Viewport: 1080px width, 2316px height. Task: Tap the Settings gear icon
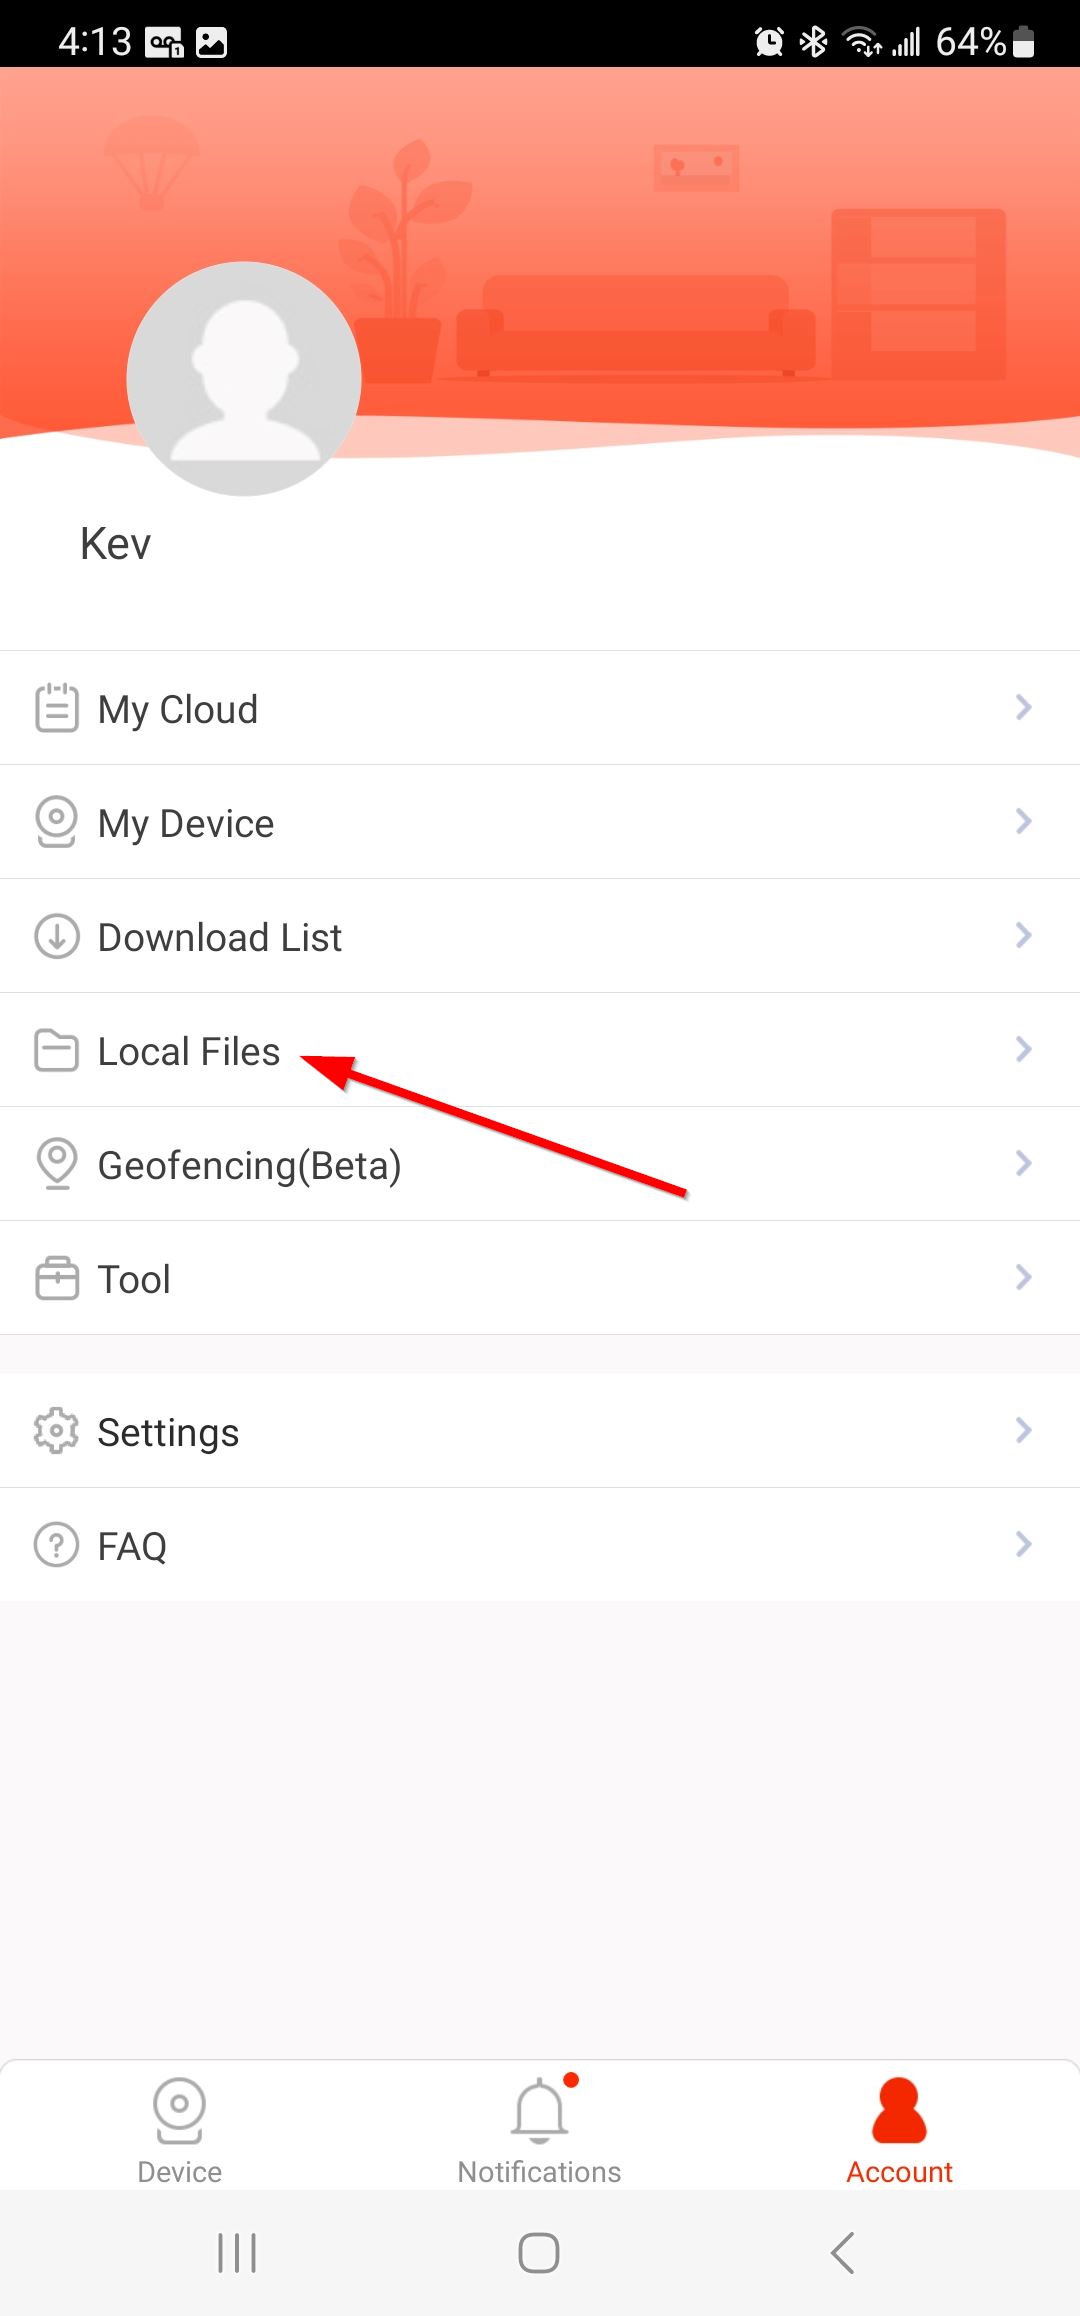coord(57,1431)
